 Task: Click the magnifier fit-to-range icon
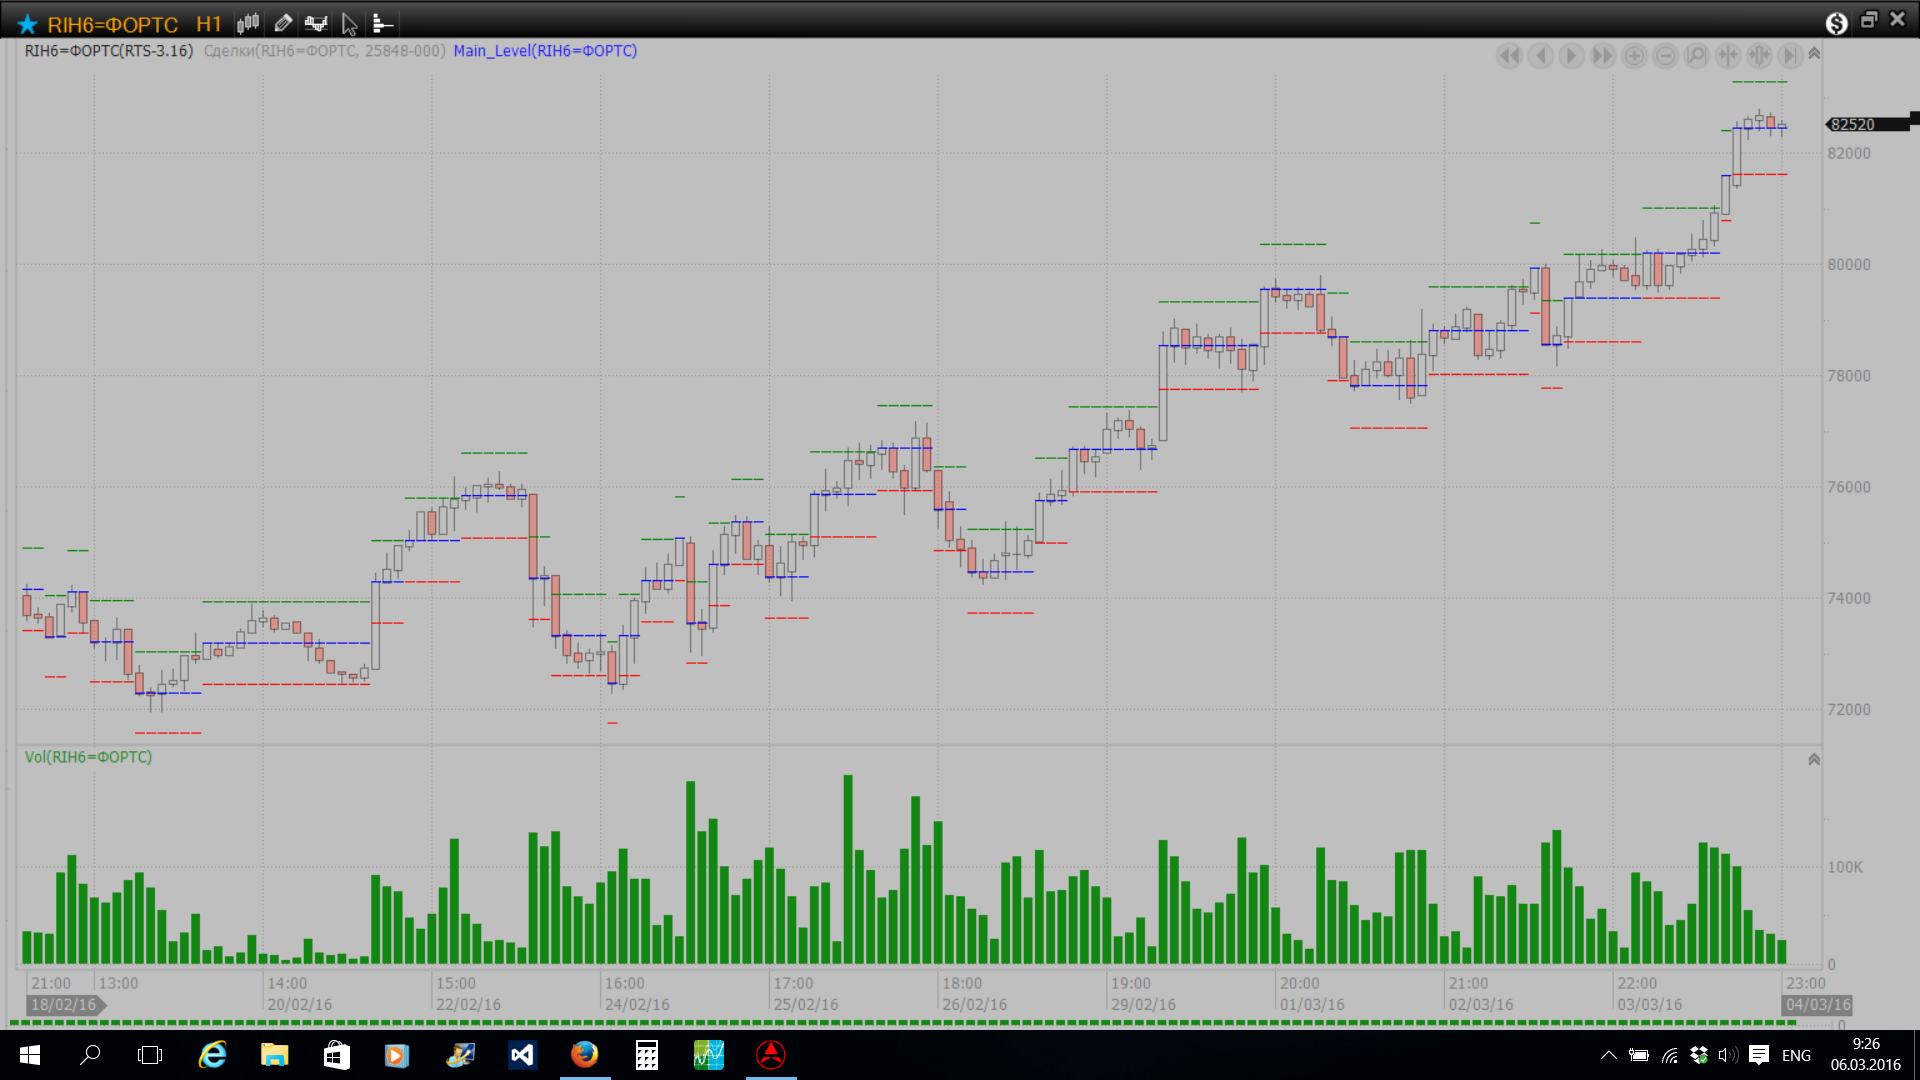[x=1696, y=56]
